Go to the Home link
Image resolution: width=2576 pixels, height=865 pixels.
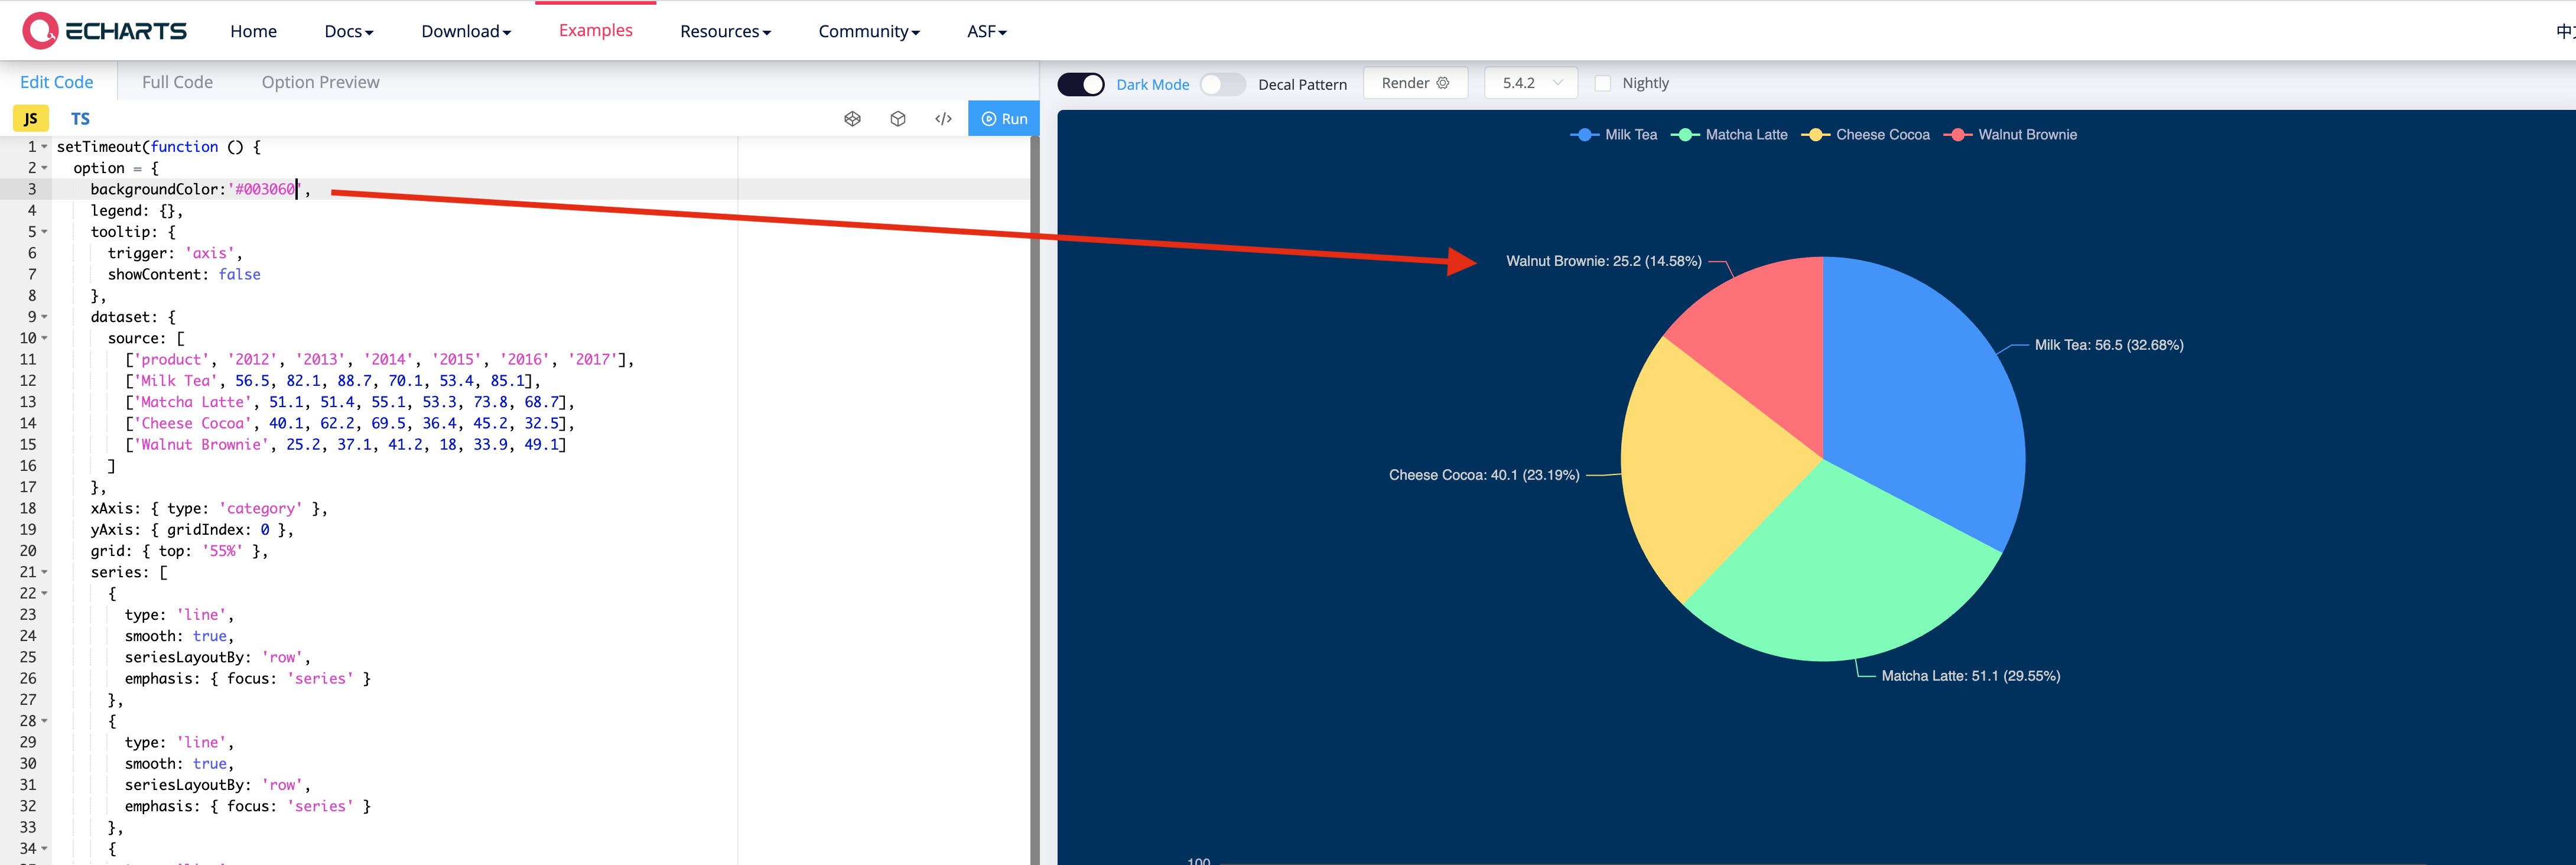(253, 31)
